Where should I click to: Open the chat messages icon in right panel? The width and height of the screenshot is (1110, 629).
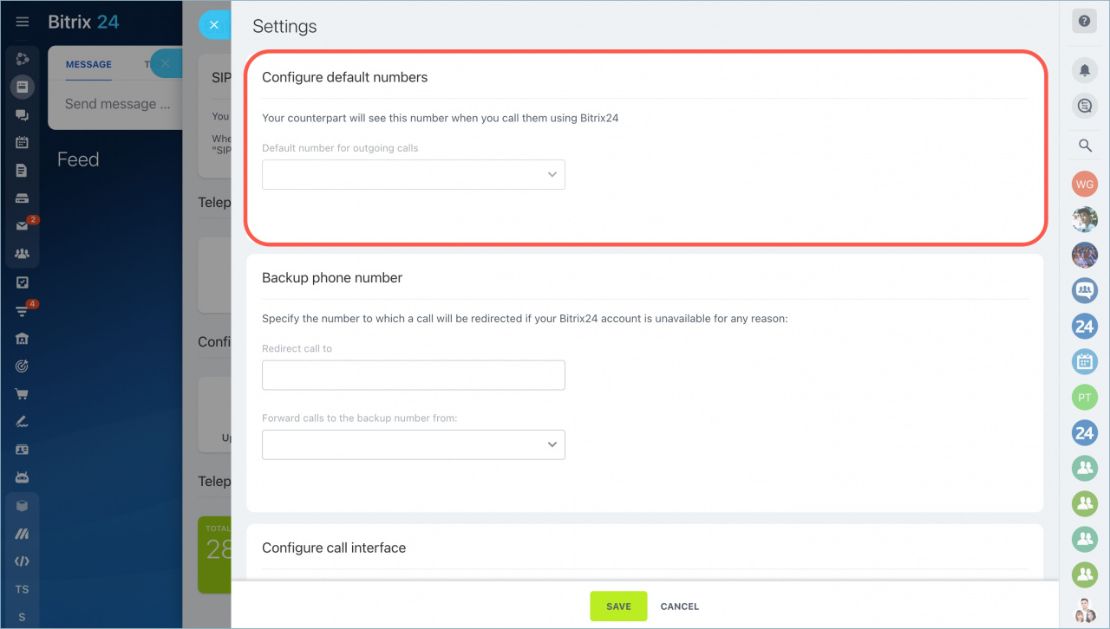(x=1084, y=106)
